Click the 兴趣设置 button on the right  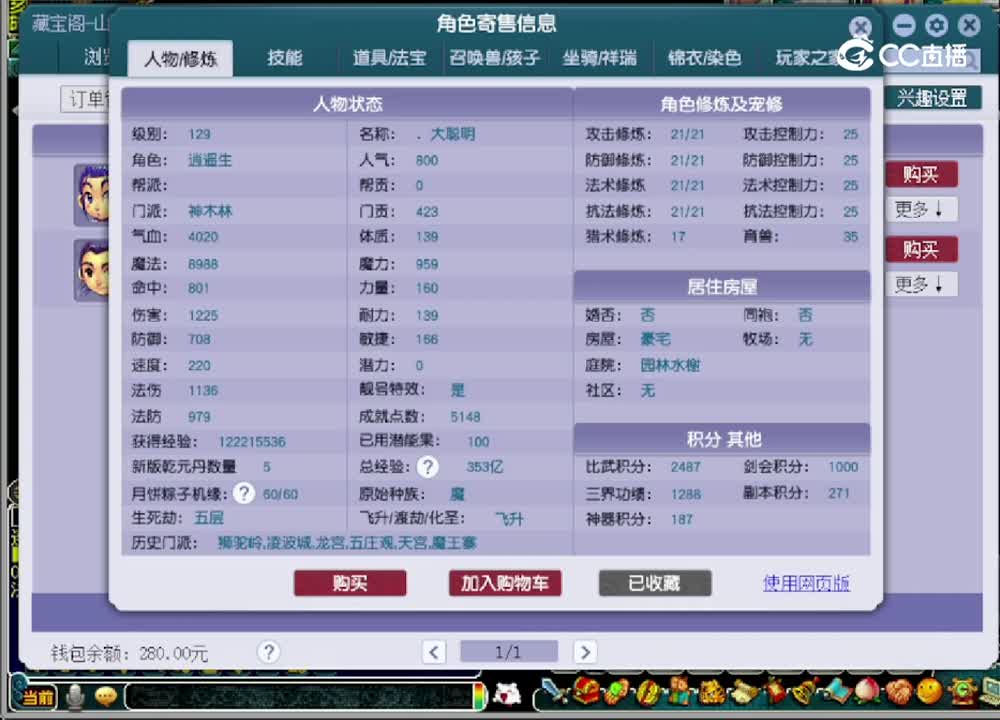pyautogui.click(x=932, y=98)
